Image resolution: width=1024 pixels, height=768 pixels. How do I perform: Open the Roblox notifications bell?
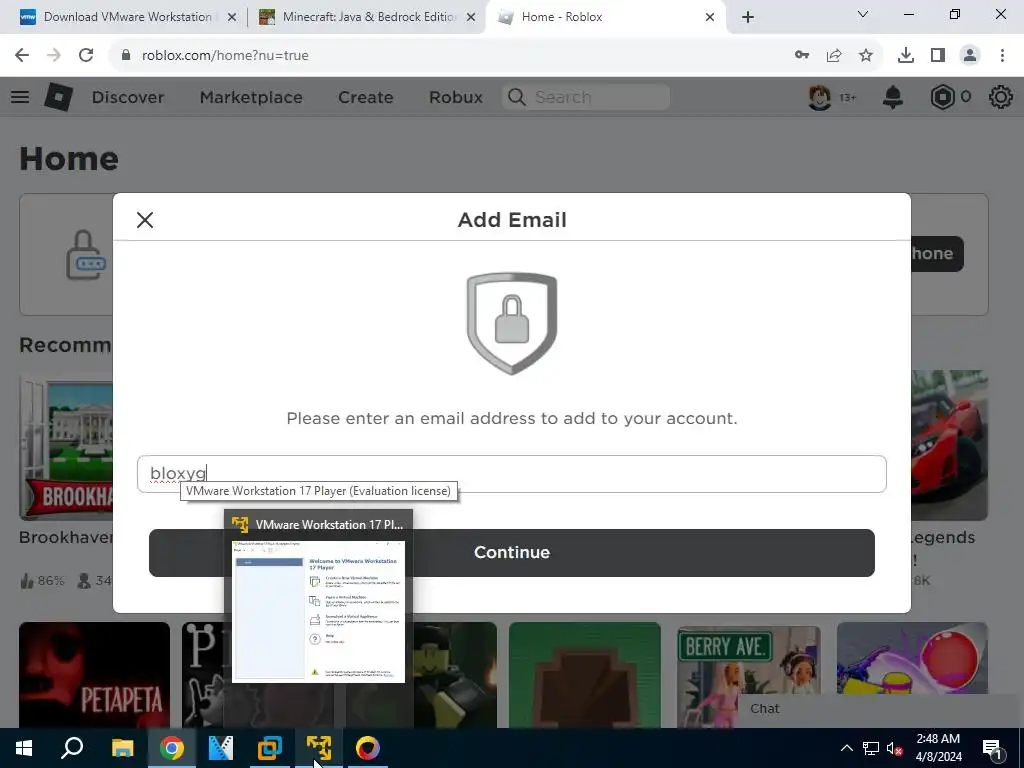893,97
